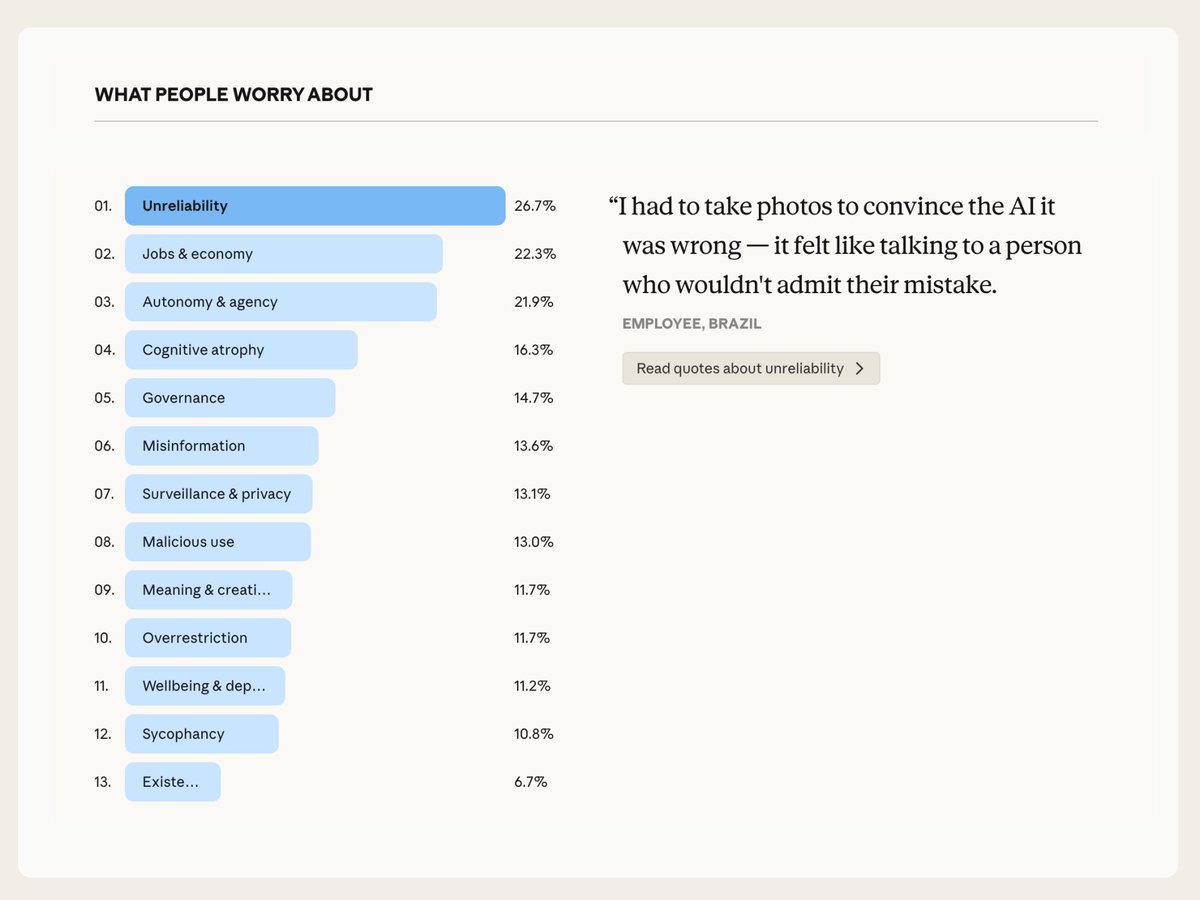Click the 26.7% value for Unreliability
Image resolution: width=1200 pixels, height=900 pixels.
(535, 206)
